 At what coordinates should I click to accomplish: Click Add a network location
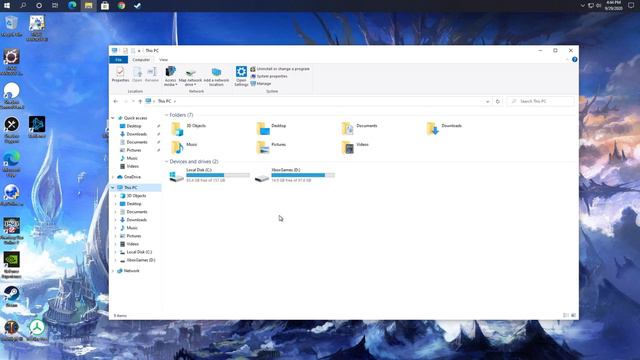(216, 76)
